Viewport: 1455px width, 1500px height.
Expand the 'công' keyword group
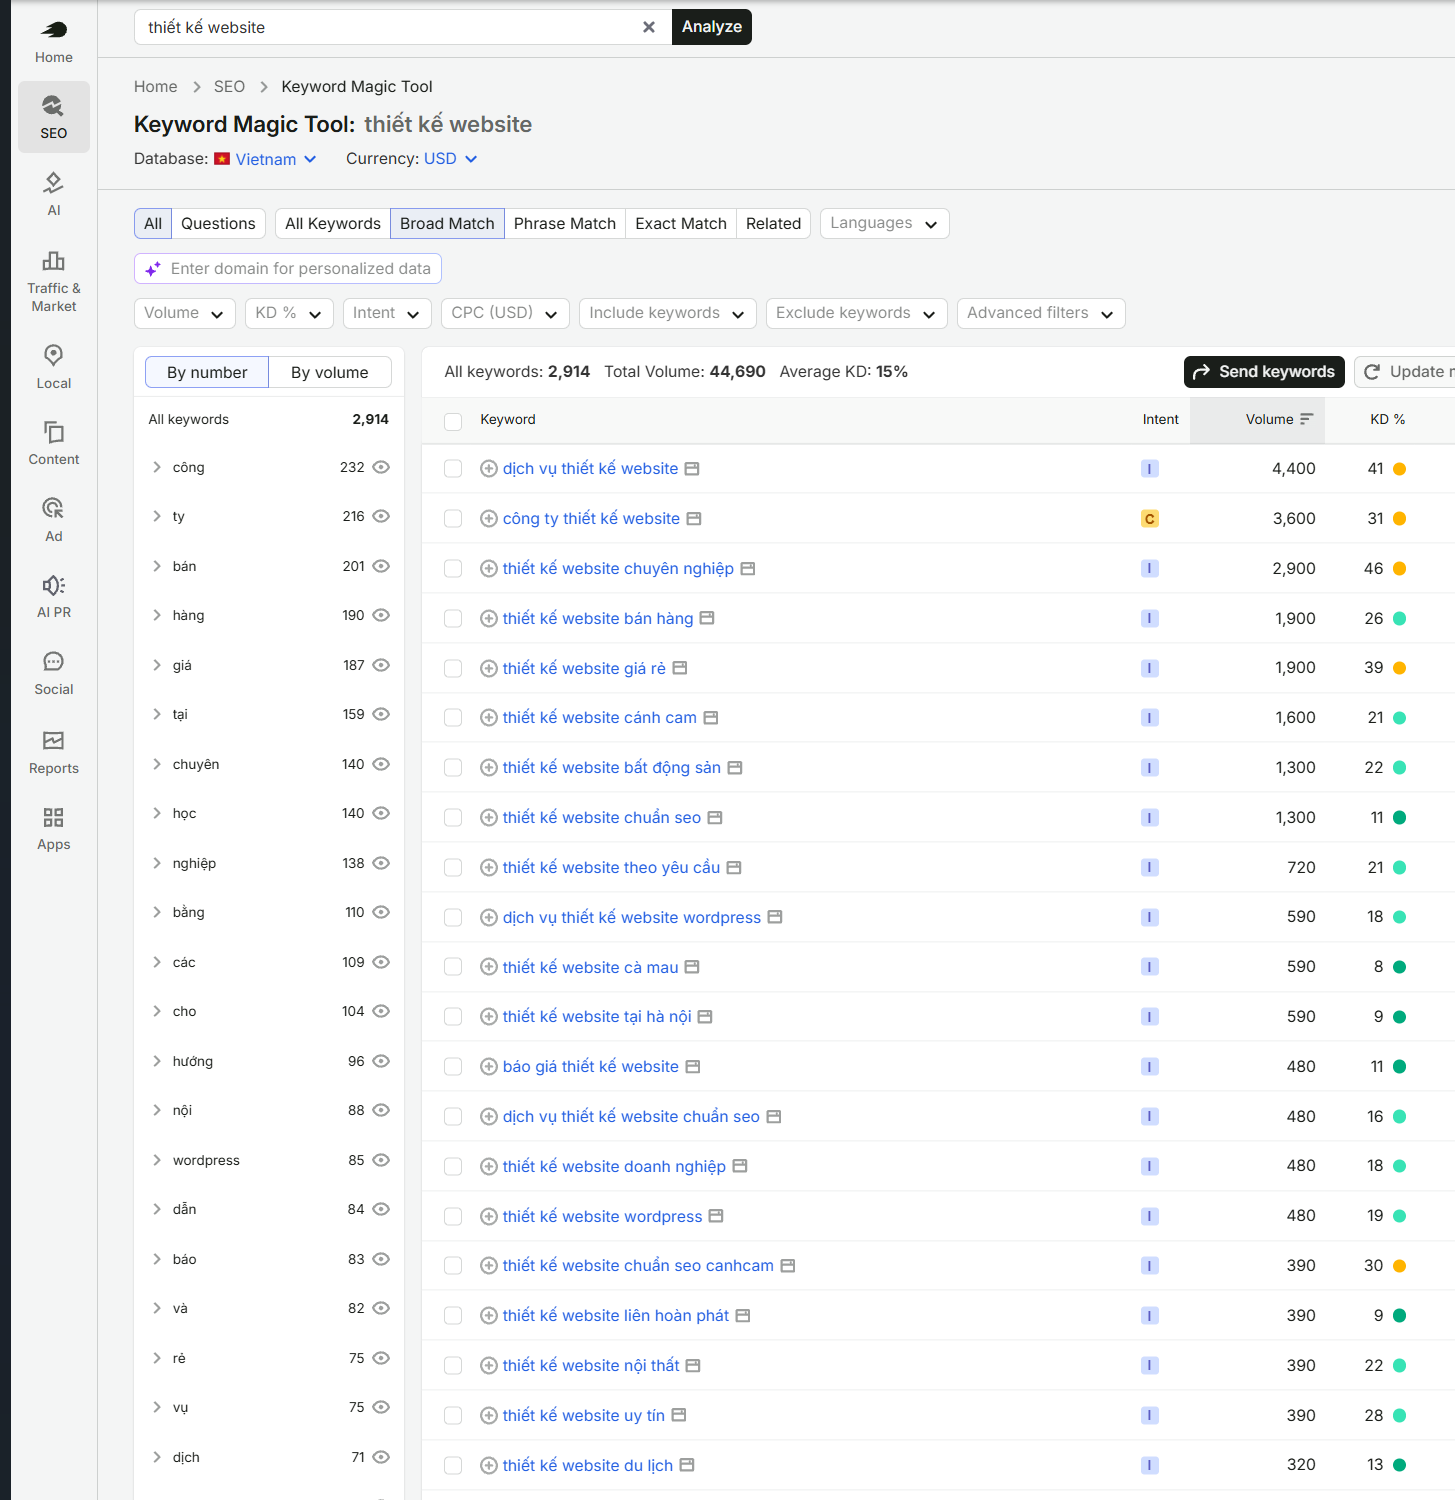[157, 467]
